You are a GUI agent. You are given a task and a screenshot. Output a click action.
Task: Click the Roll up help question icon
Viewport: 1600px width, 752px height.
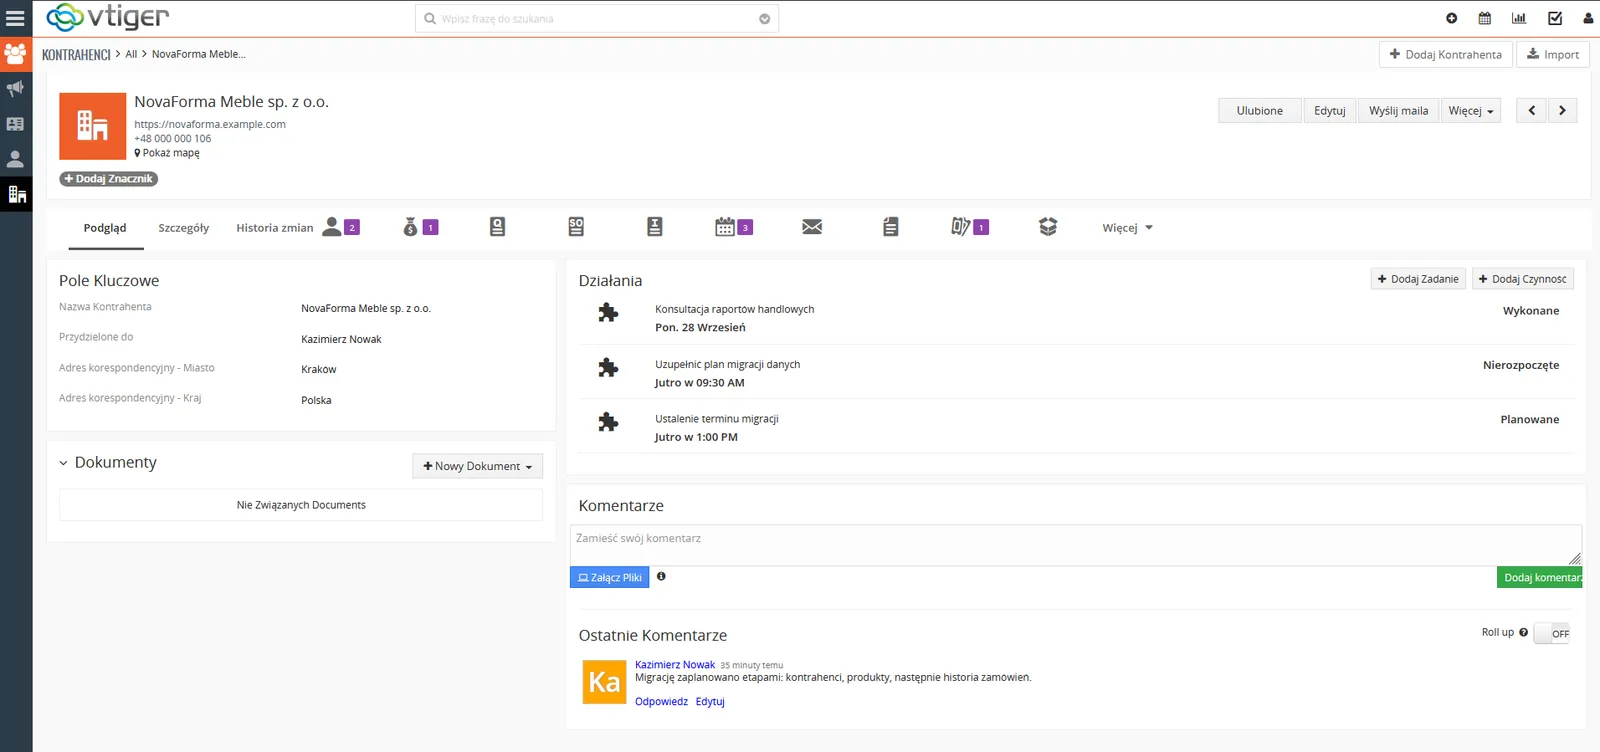coord(1523,632)
